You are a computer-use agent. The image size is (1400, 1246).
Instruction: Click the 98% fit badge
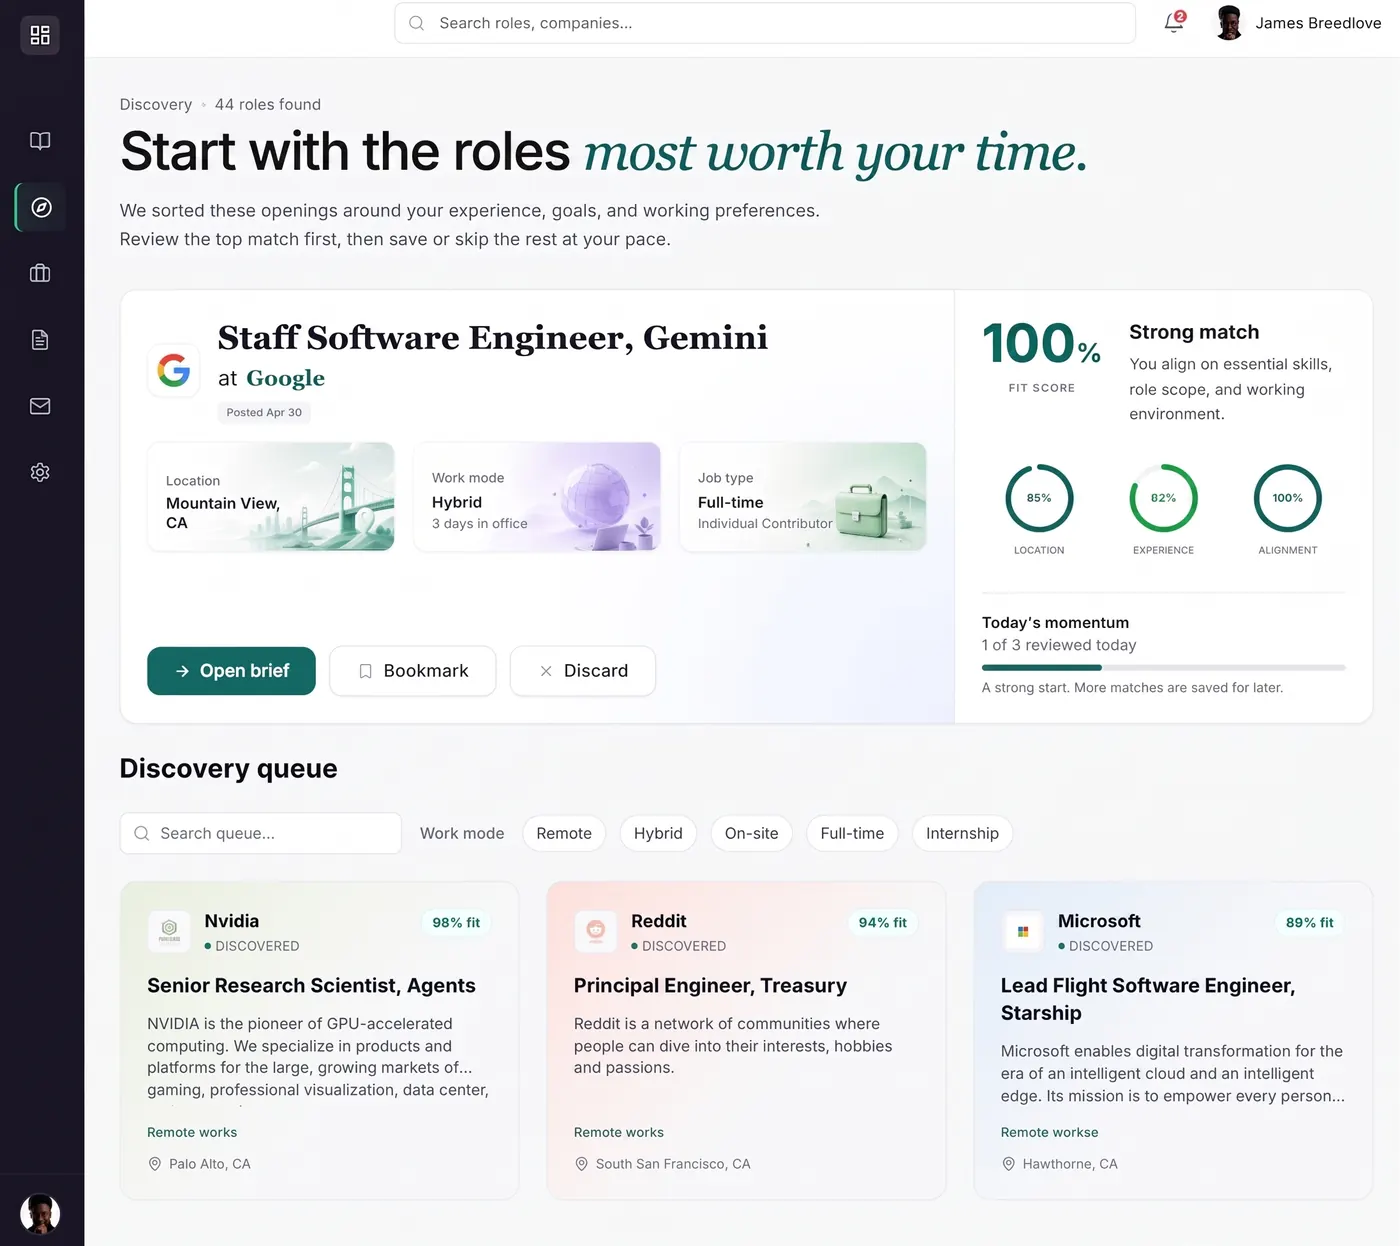point(456,922)
